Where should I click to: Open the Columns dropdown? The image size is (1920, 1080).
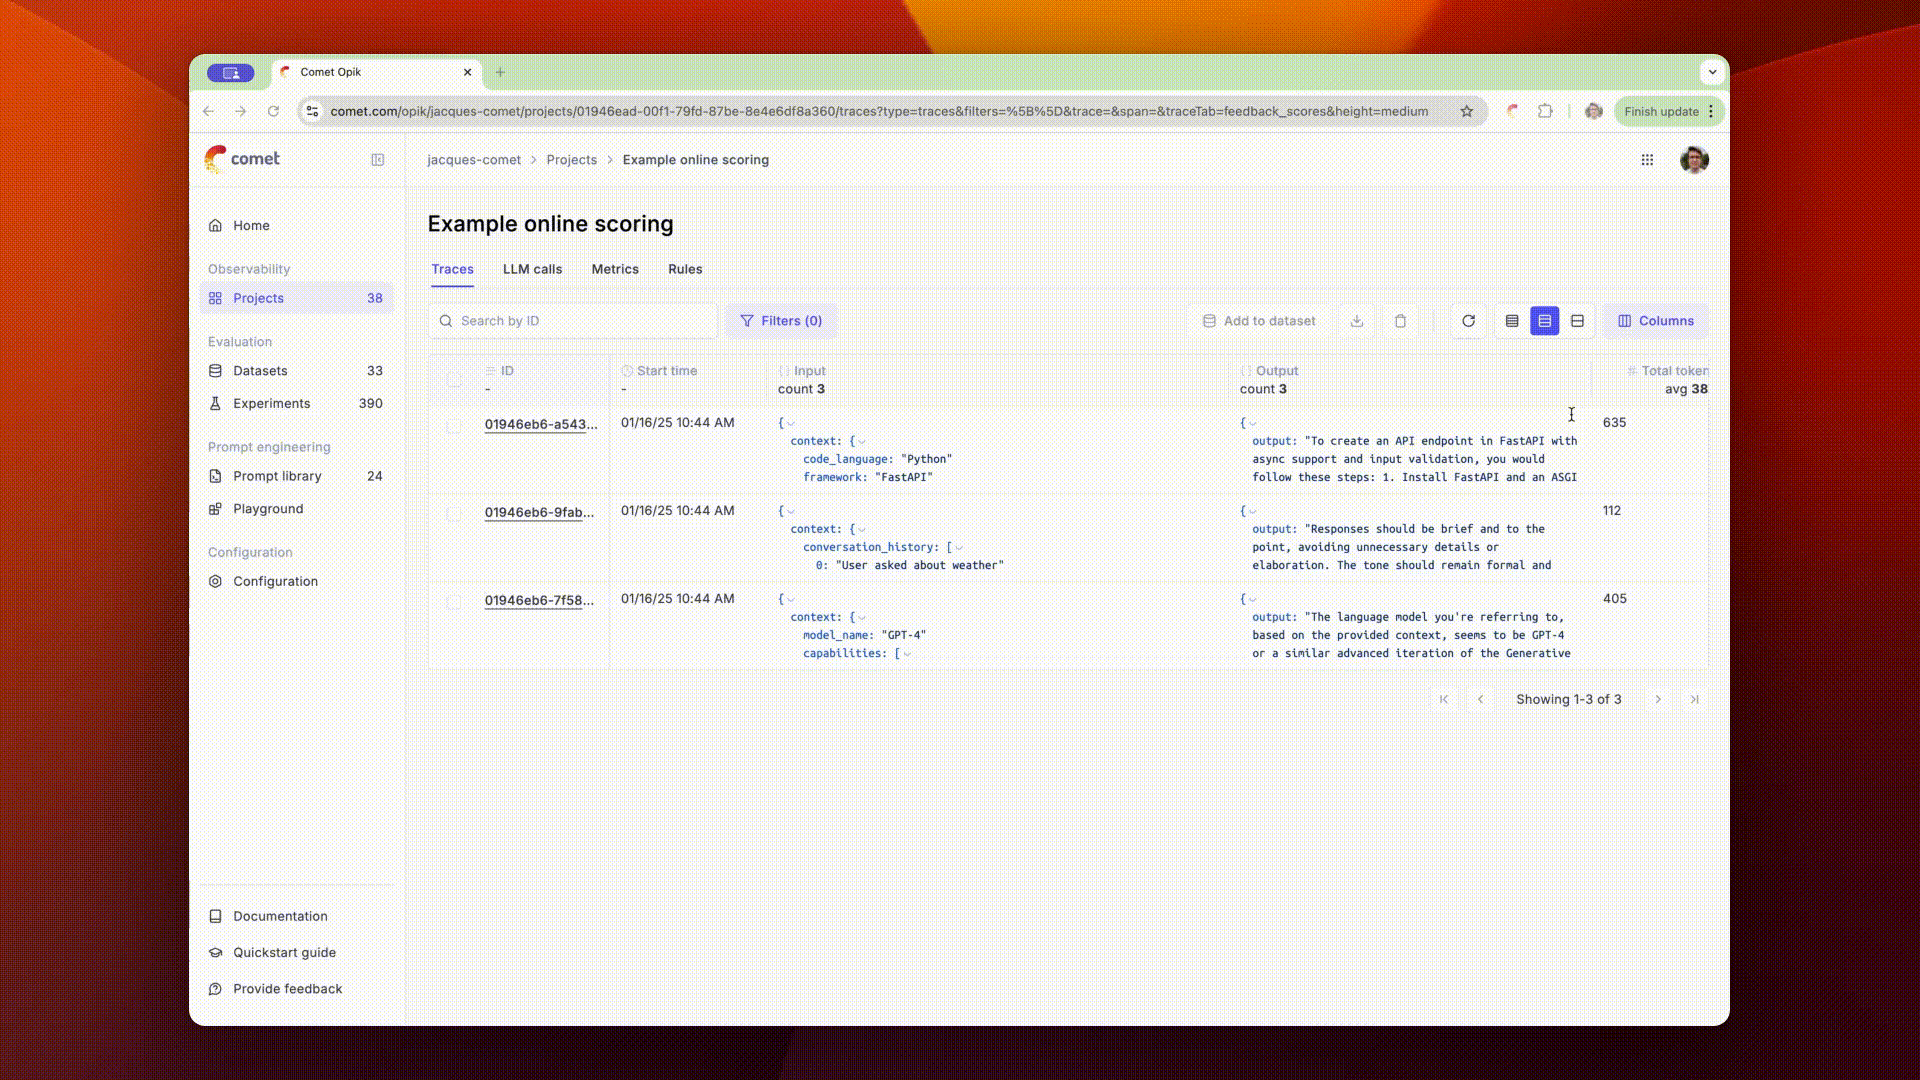[1656, 321]
